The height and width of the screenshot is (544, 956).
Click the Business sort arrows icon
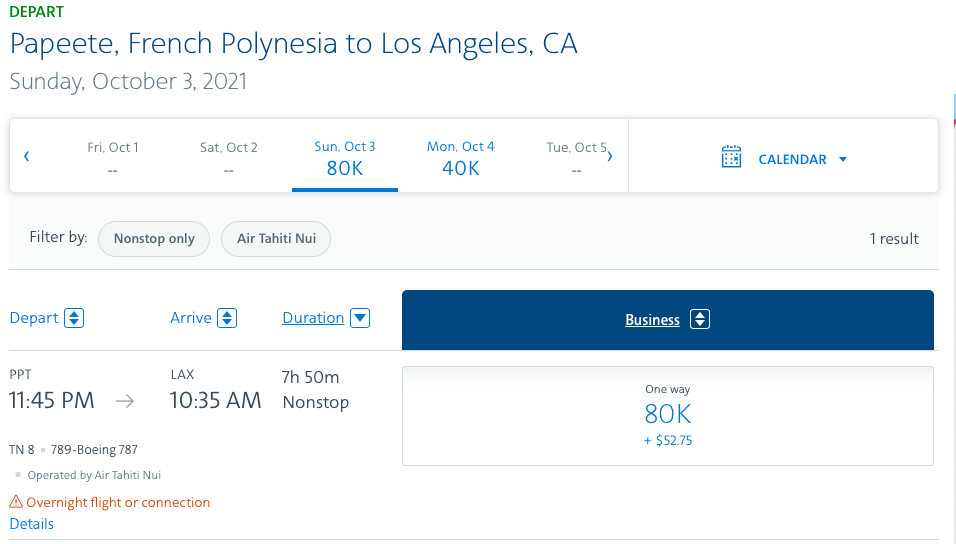(700, 320)
